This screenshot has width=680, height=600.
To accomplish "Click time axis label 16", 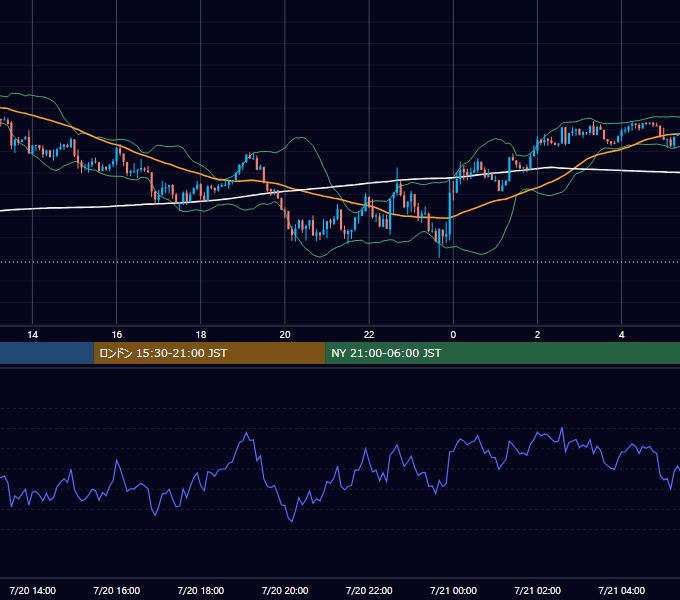I will (x=117, y=335).
